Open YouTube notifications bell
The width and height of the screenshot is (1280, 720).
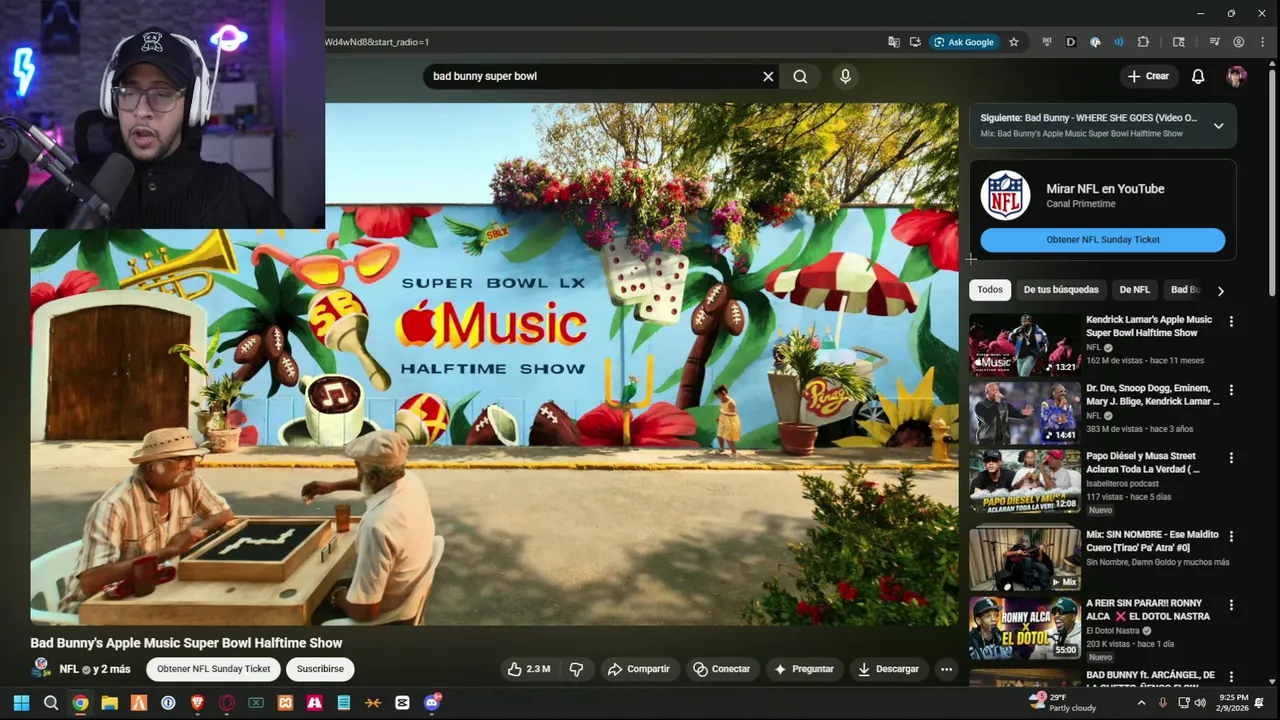[1198, 76]
